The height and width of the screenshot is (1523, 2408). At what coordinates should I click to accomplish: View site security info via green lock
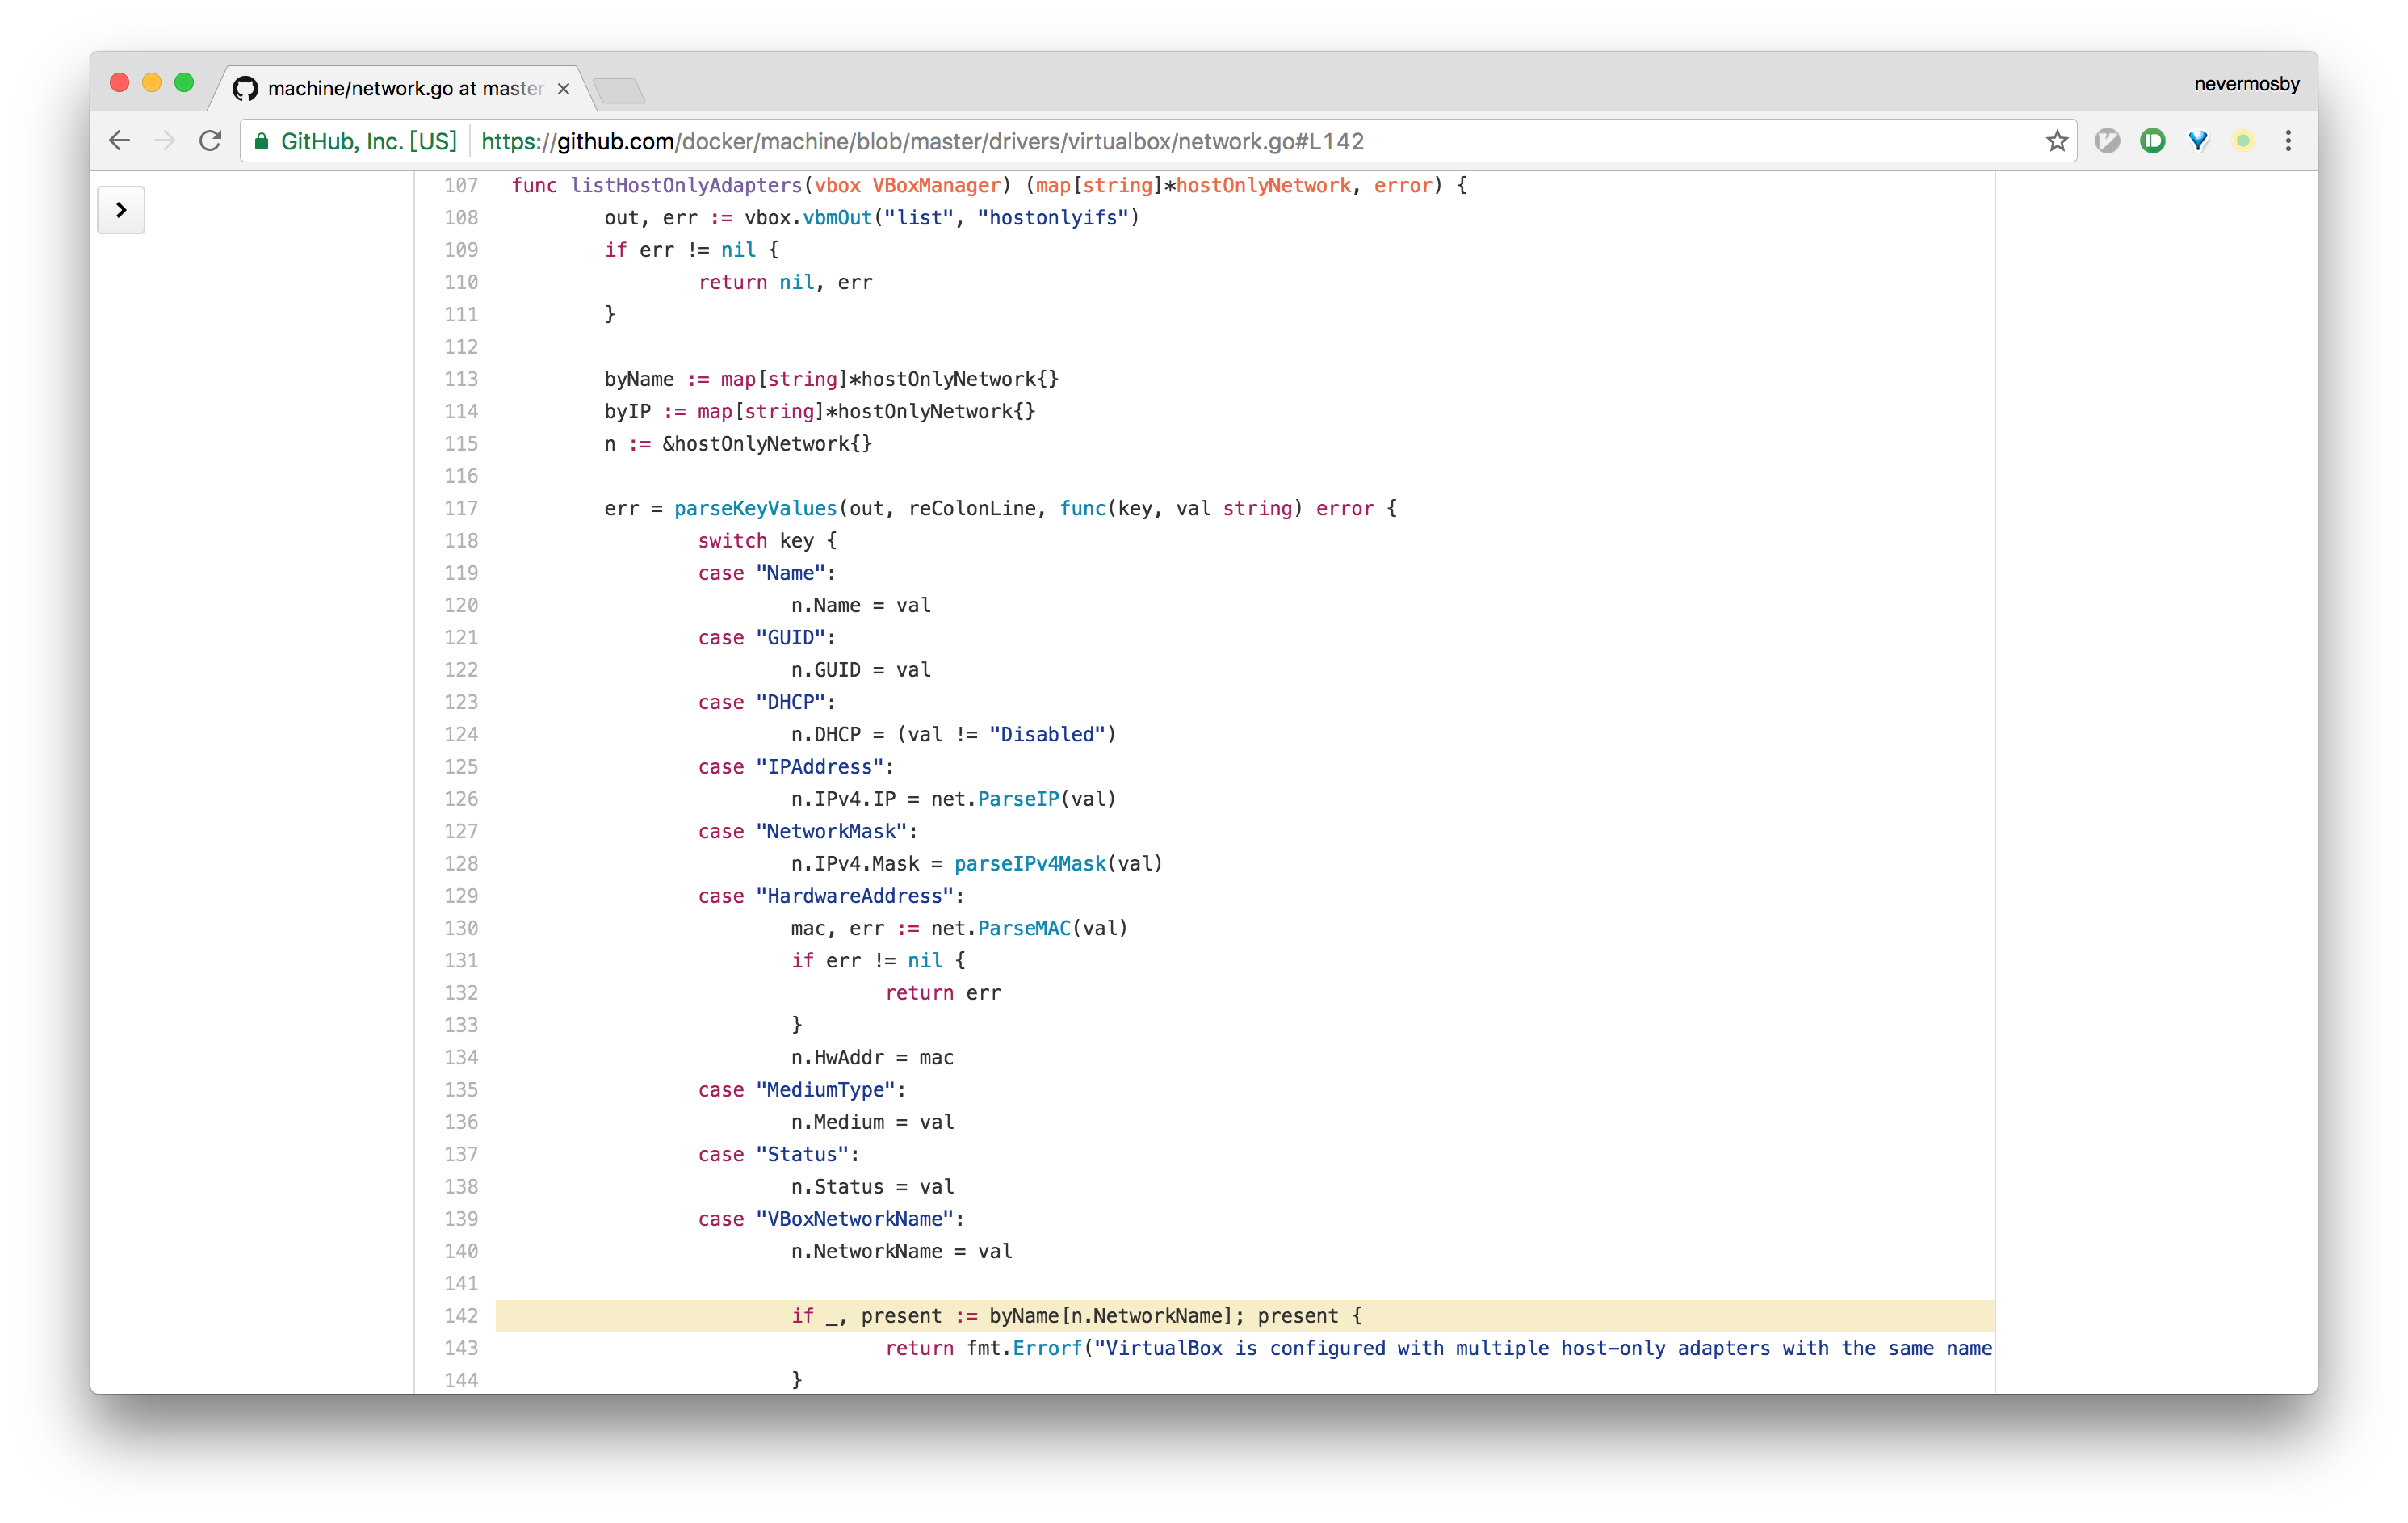click(x=262, y=141)
